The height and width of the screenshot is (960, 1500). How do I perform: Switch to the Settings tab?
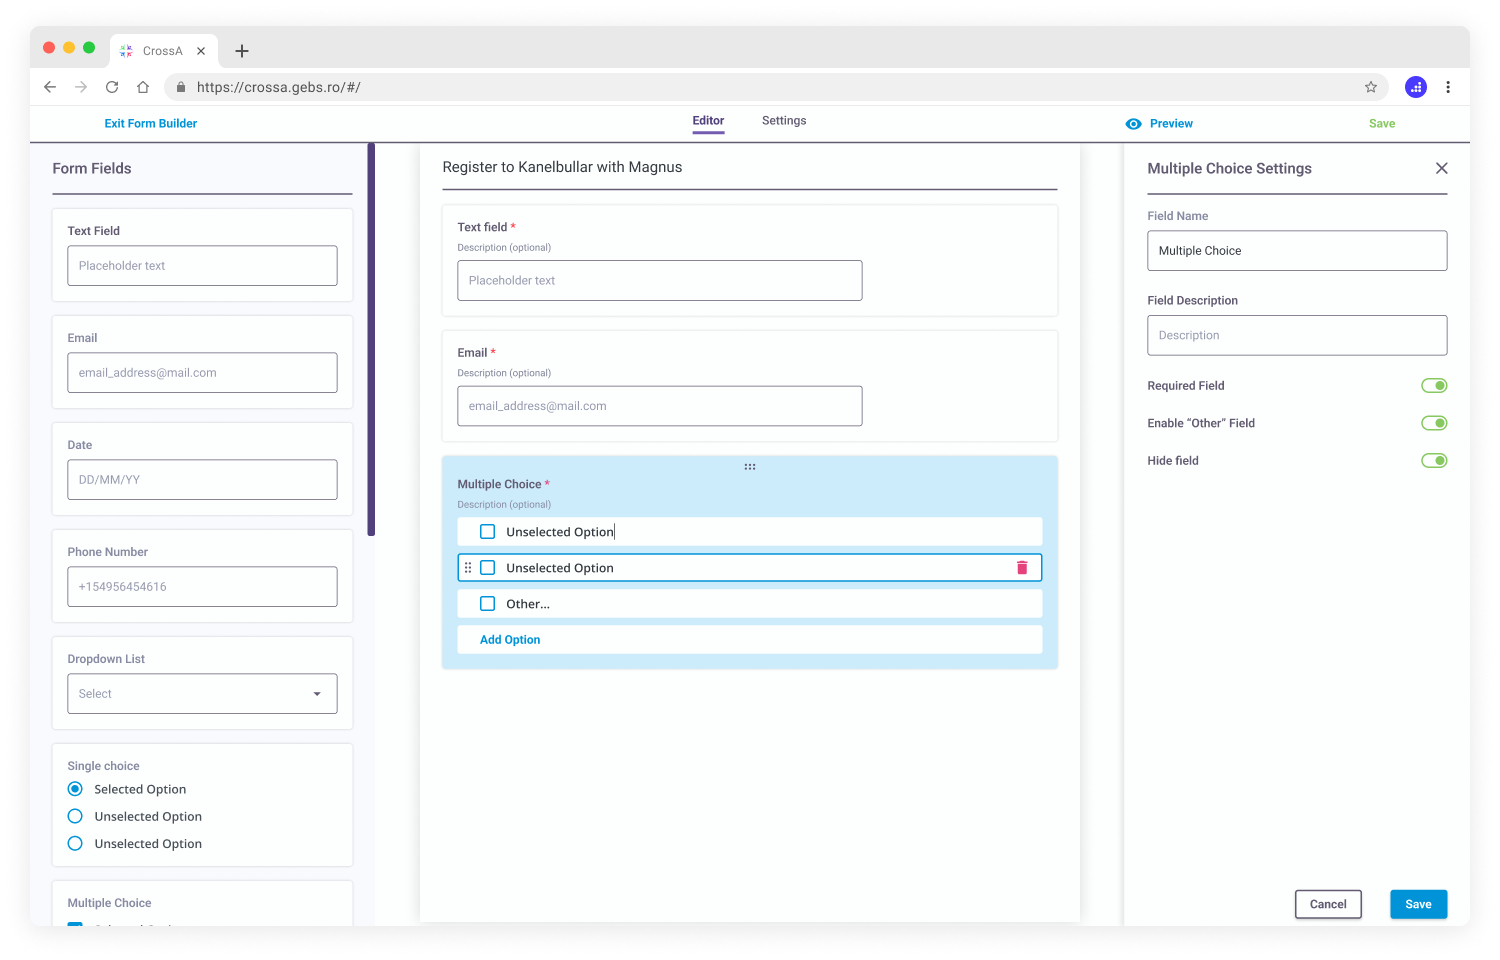point(783,120)
